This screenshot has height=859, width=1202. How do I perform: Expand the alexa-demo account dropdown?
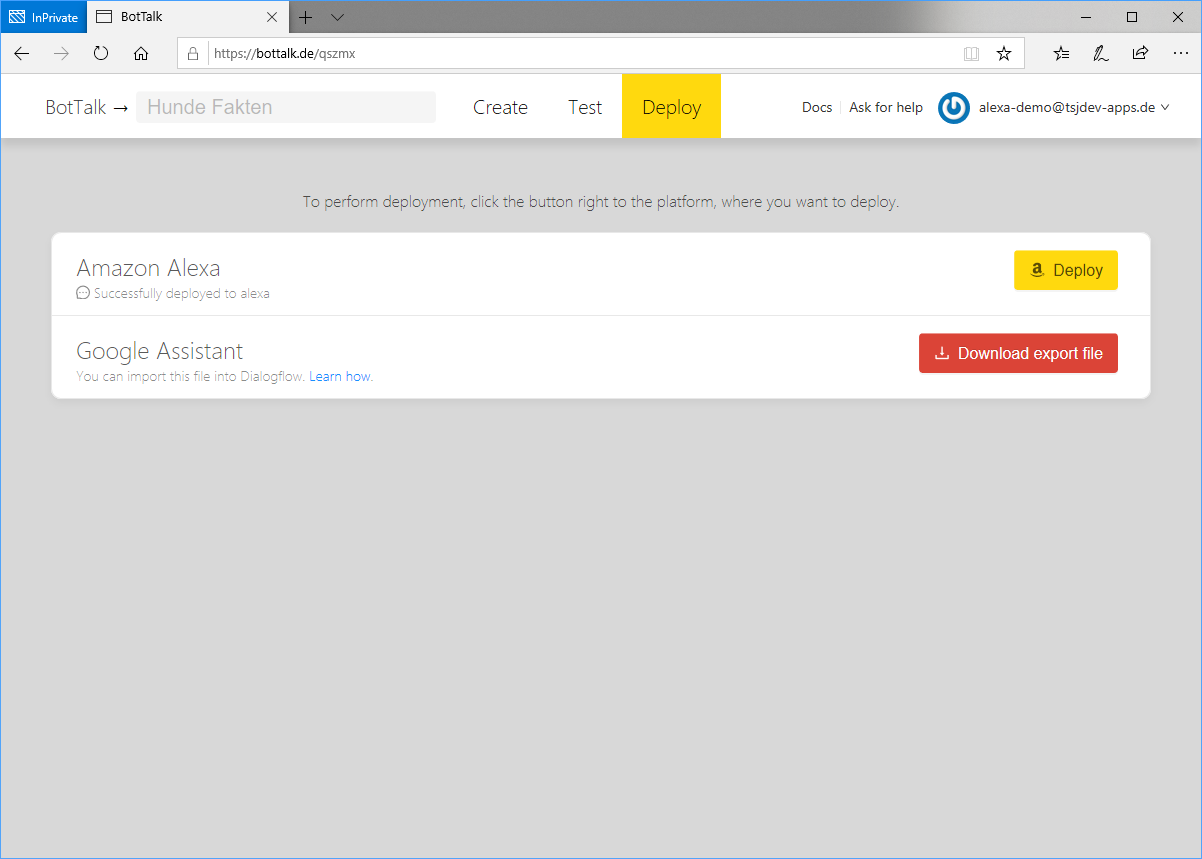[1074, 108]
